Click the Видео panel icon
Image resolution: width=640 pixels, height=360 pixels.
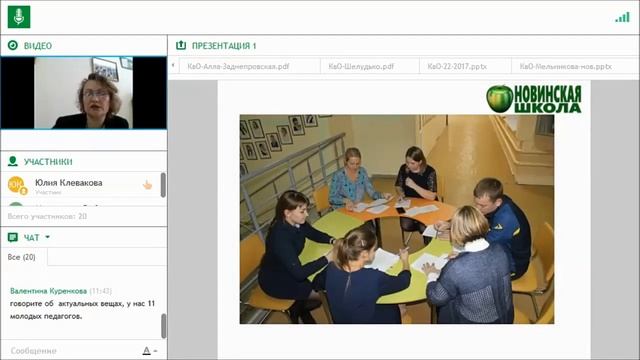(x=13, y=45)
